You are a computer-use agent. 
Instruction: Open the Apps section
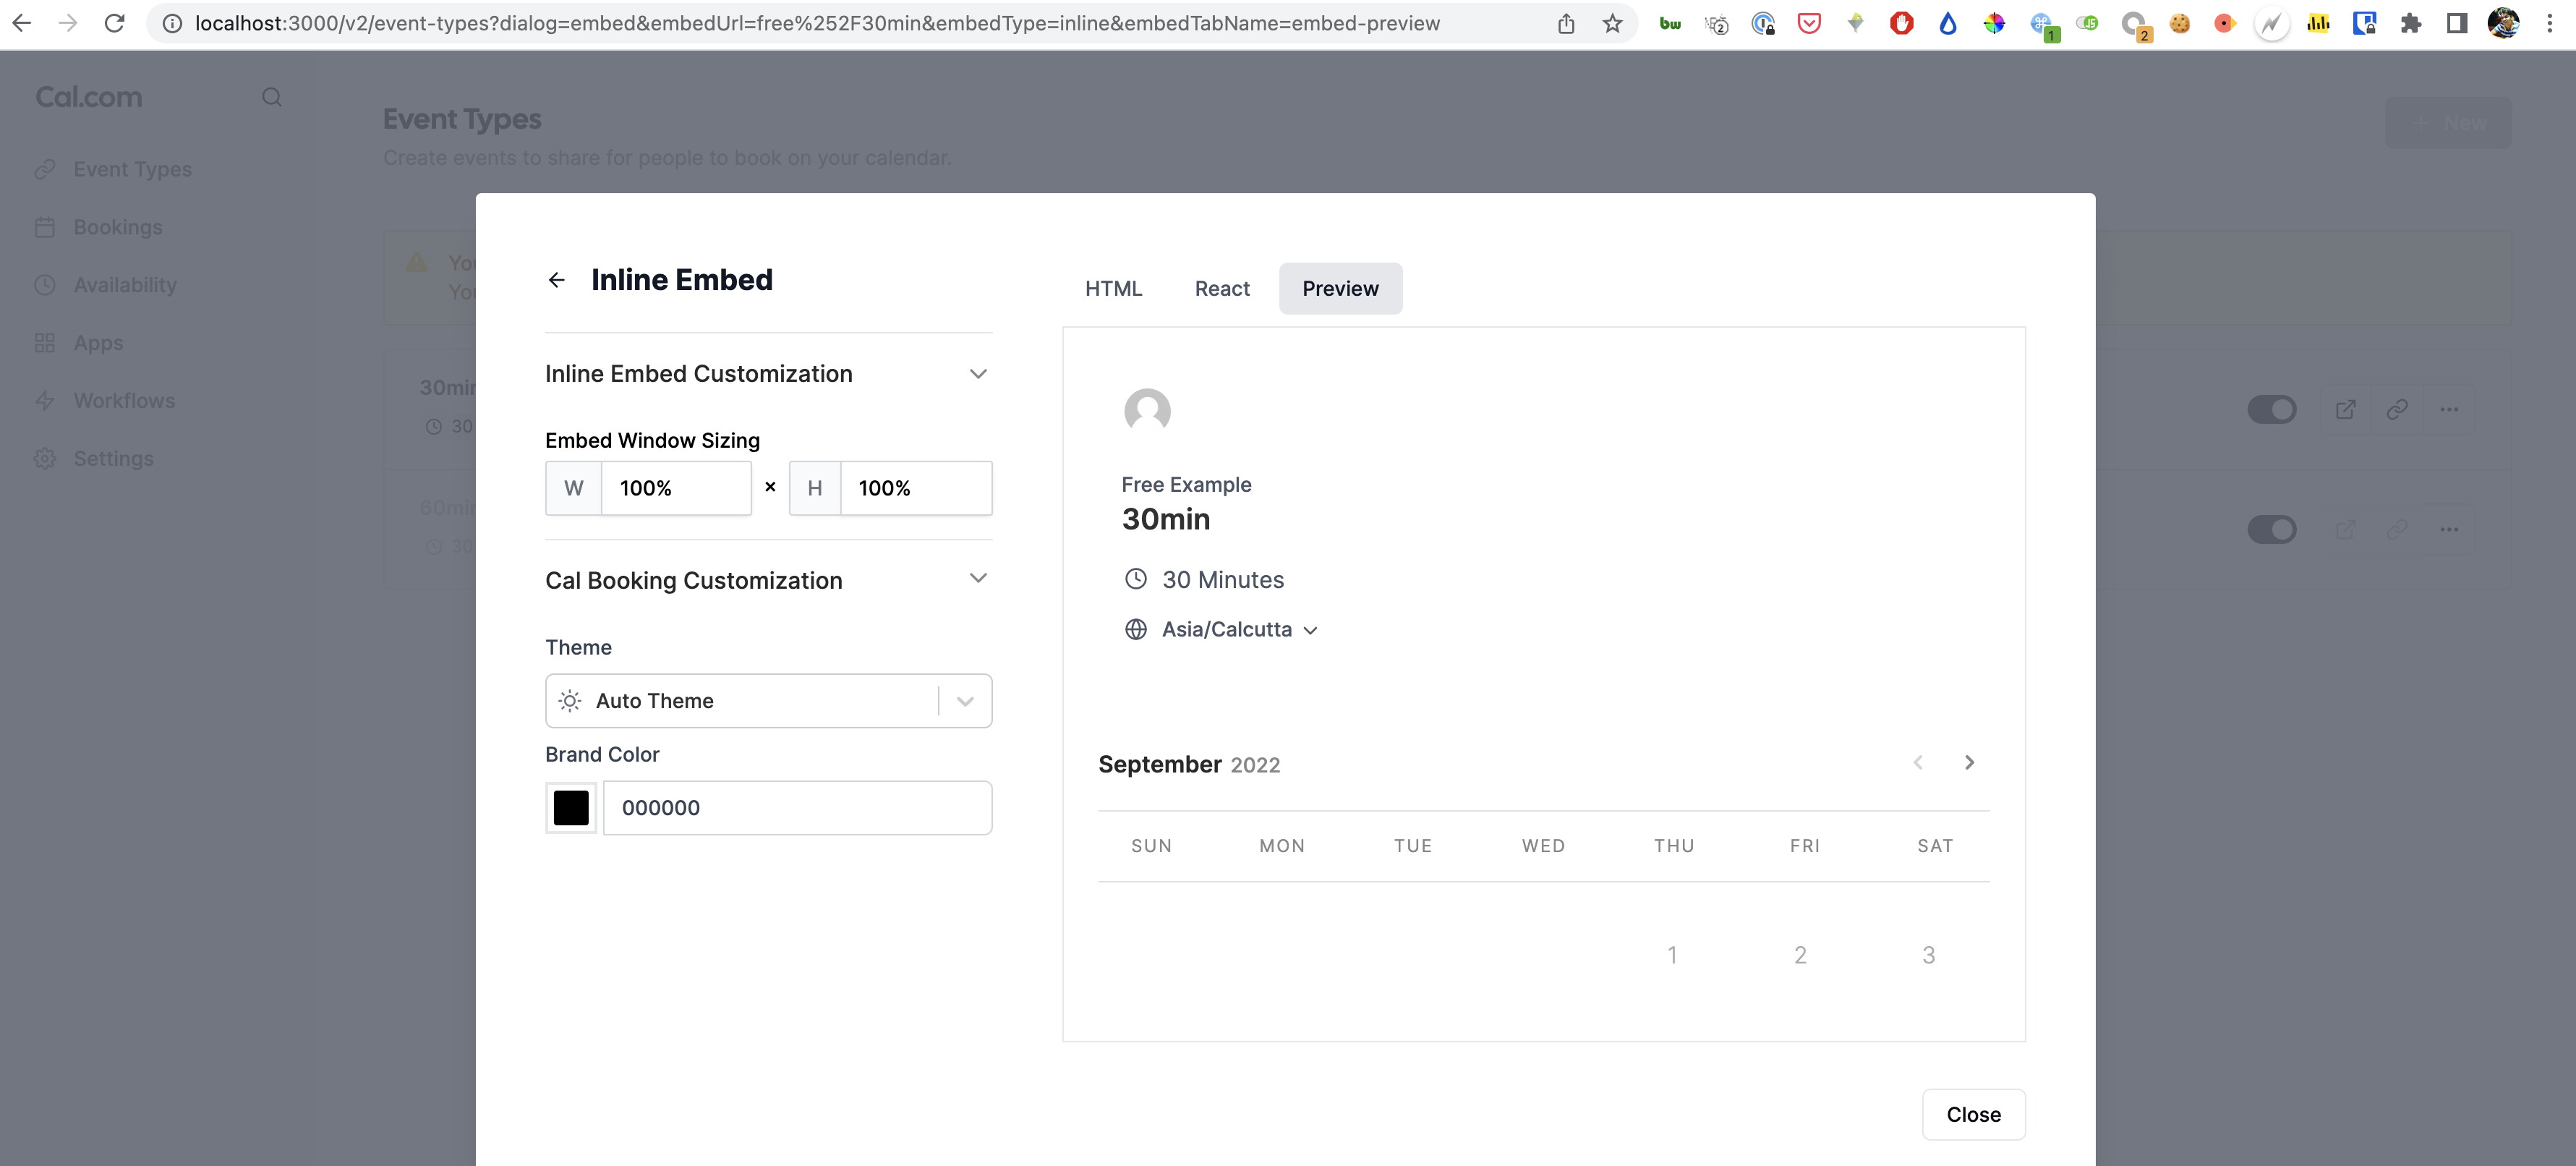click(x=98, y=342)
